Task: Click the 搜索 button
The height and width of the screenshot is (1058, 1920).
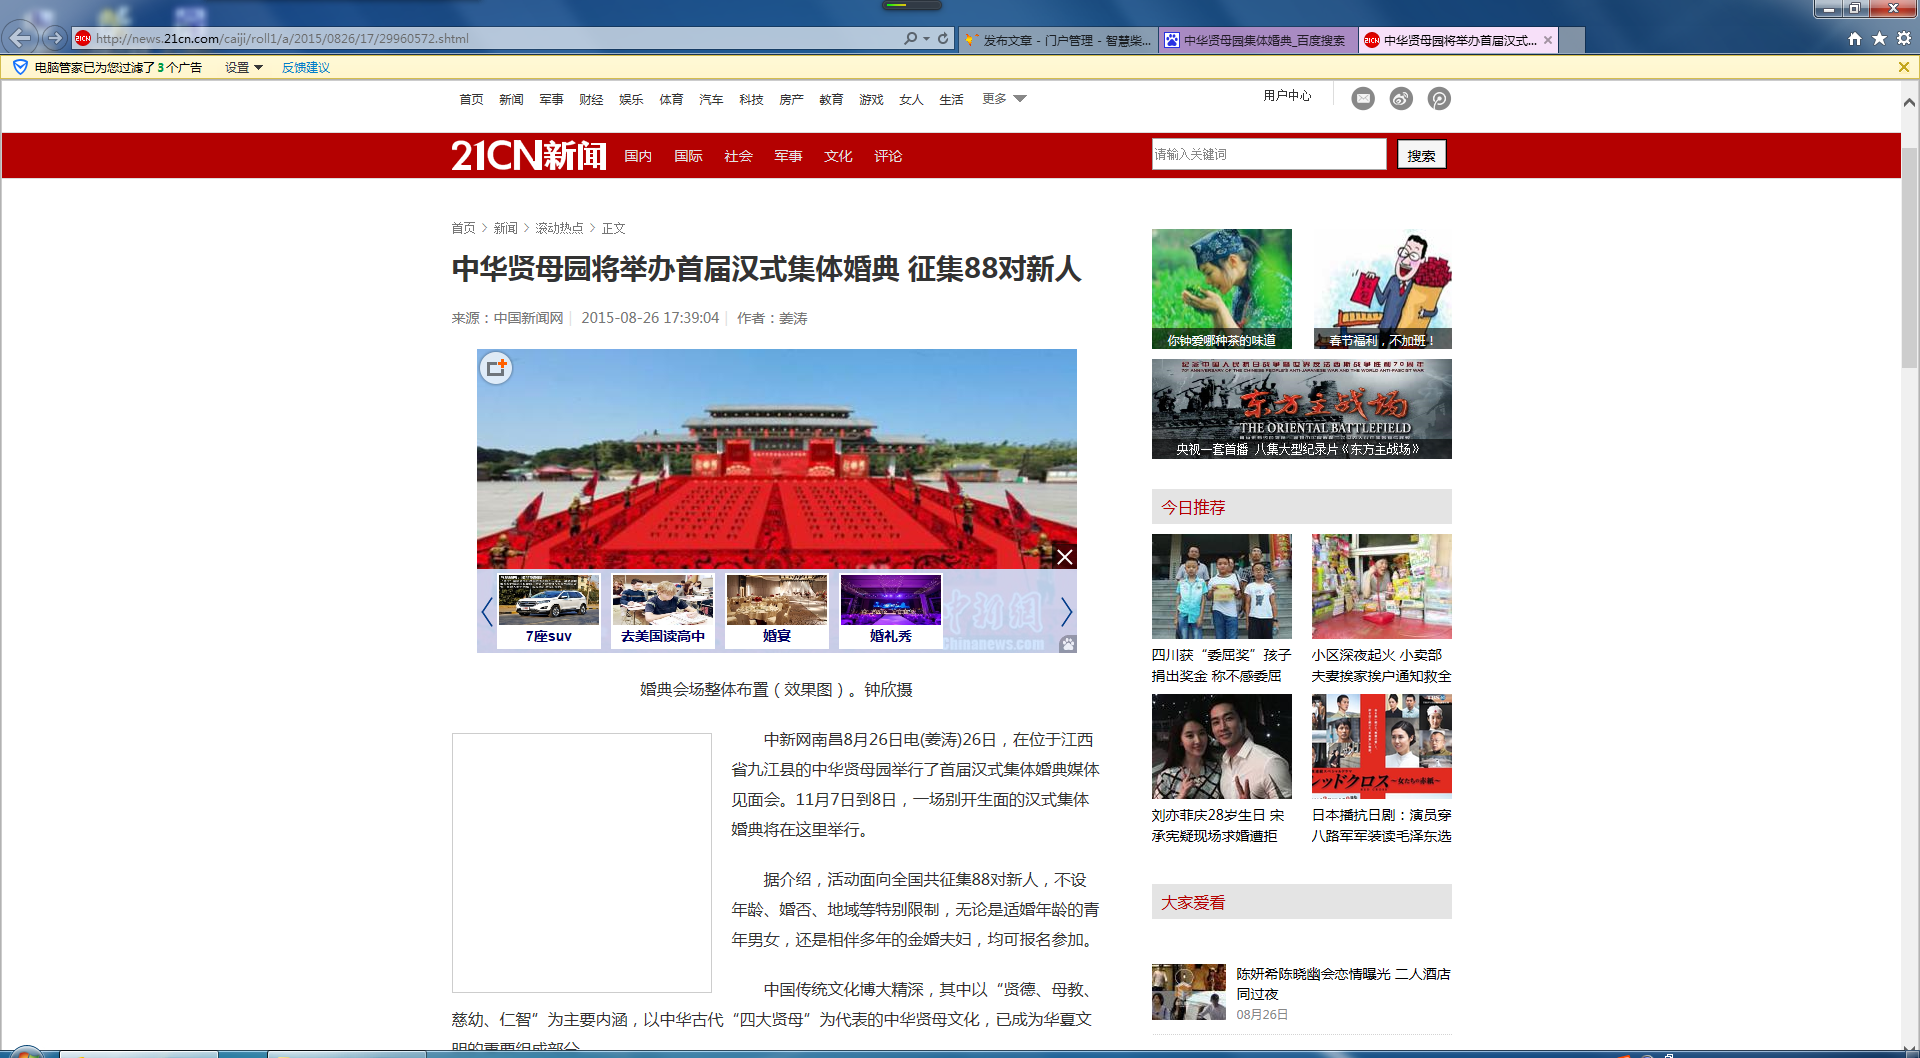Action: pos(1421,154)
